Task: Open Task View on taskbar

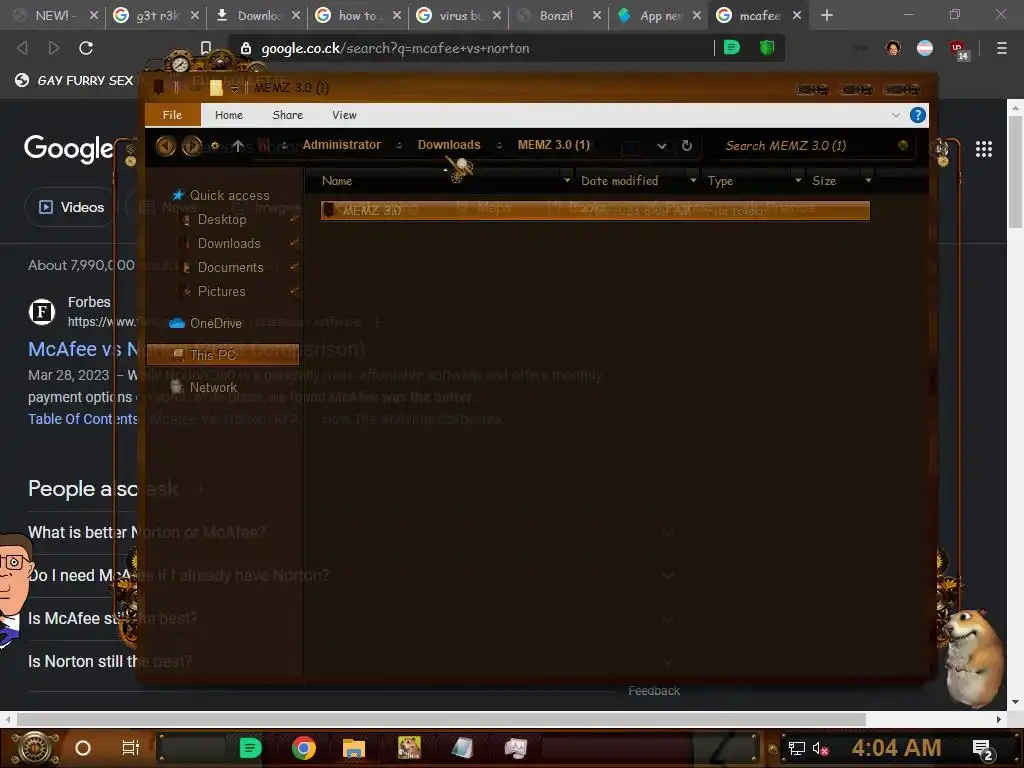Action: pyautogui.click(x=131, y=748)
